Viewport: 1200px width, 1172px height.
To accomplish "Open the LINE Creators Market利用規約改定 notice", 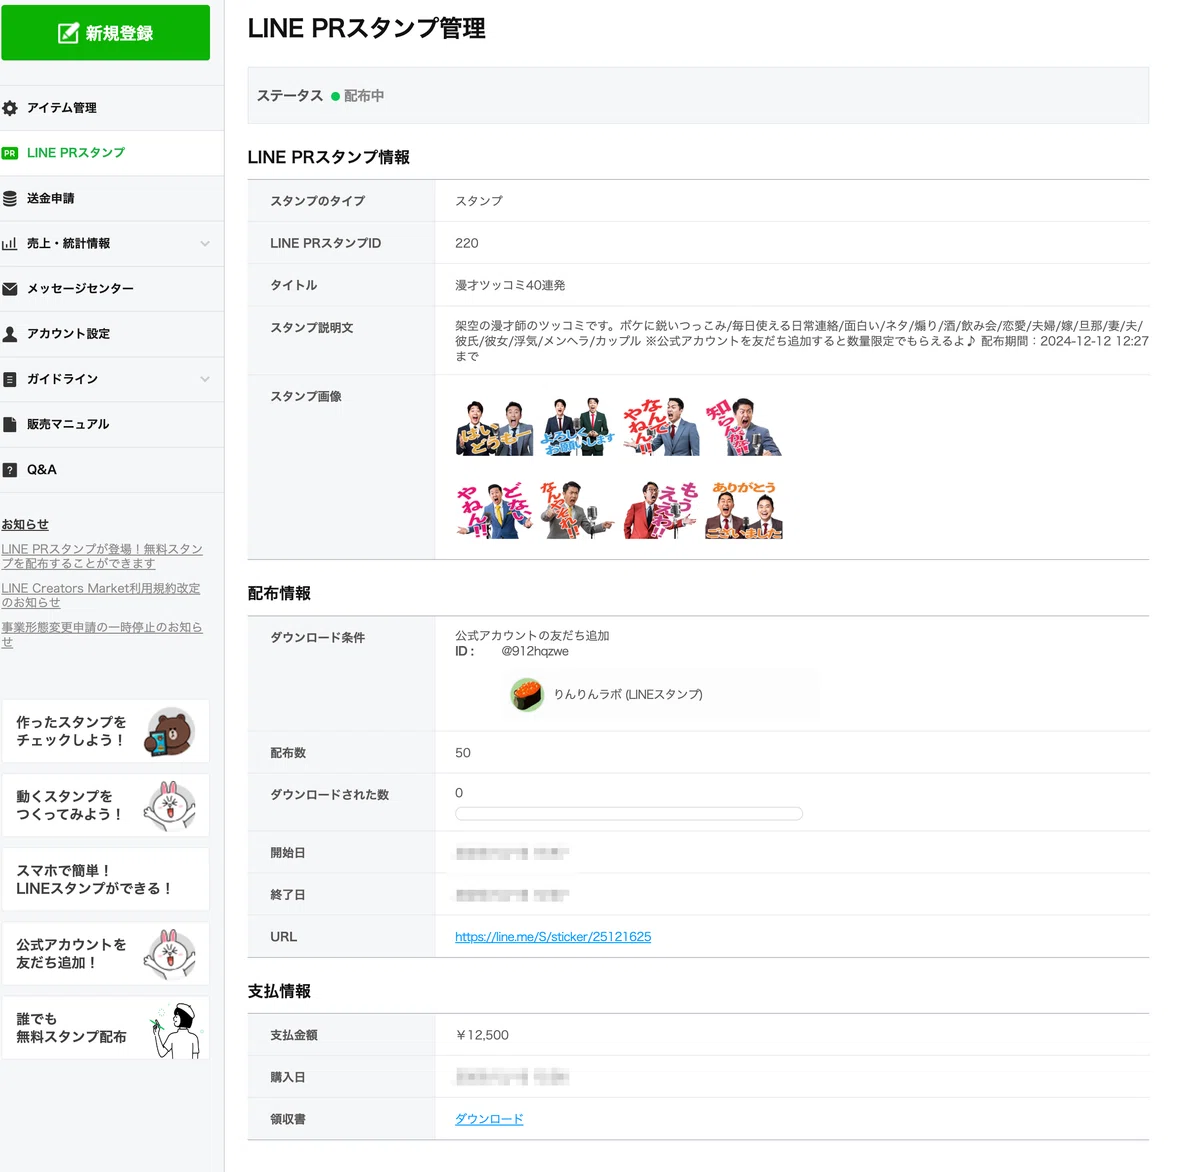I will (x=101, y=595).
